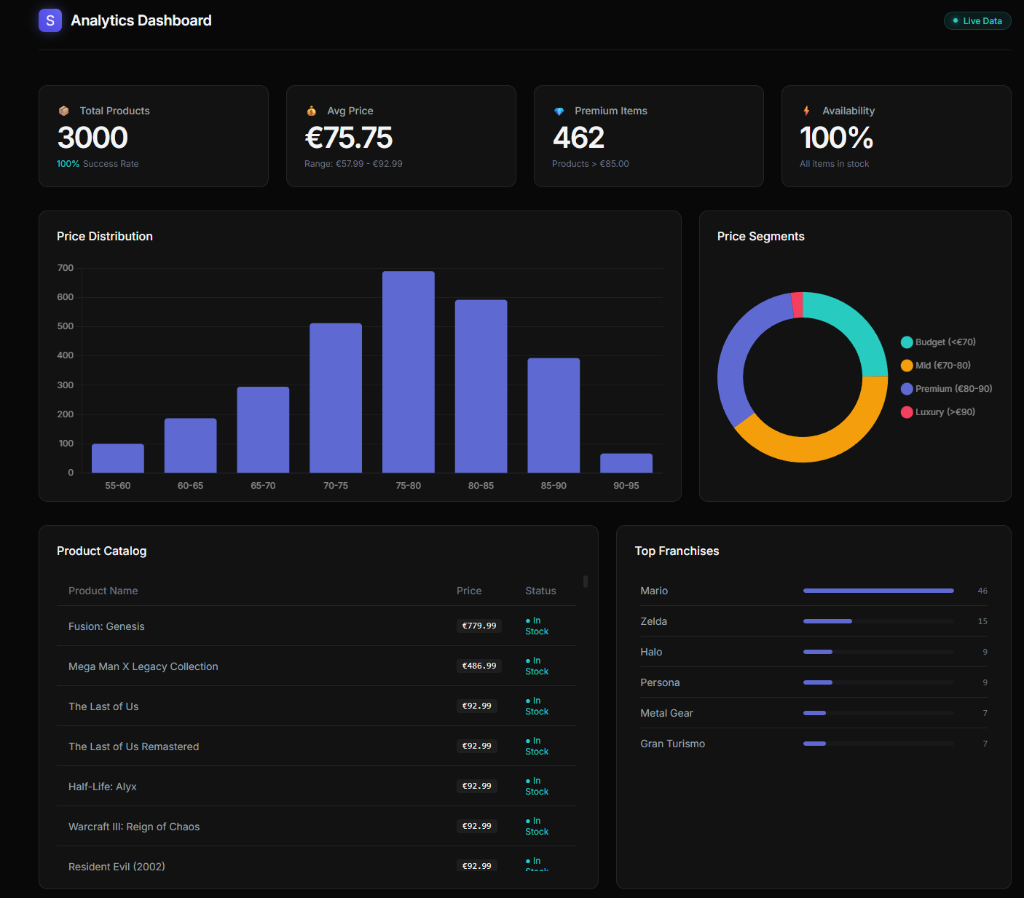The image size is (1024, 898).
Task: Click the Avg Price money bag icon
Action: (312, 111)
